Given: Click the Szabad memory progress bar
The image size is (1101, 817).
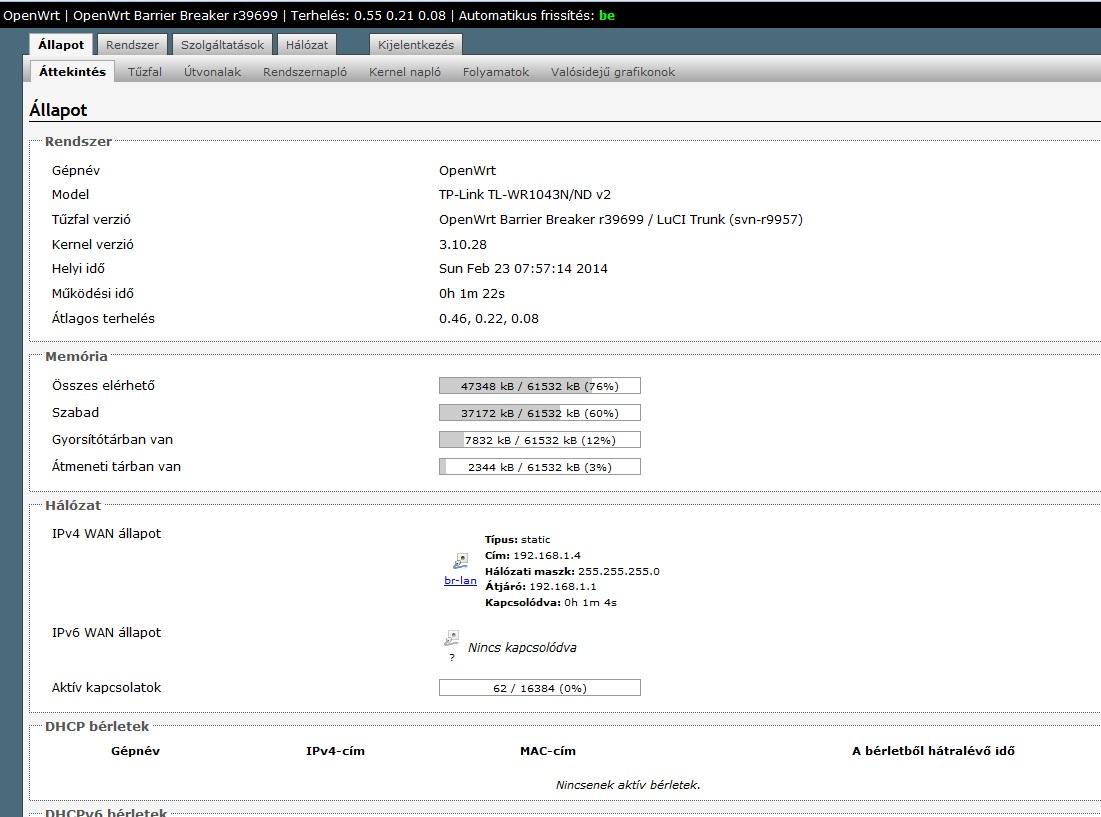Looking at the screenshot, I should tap(539, 413).
